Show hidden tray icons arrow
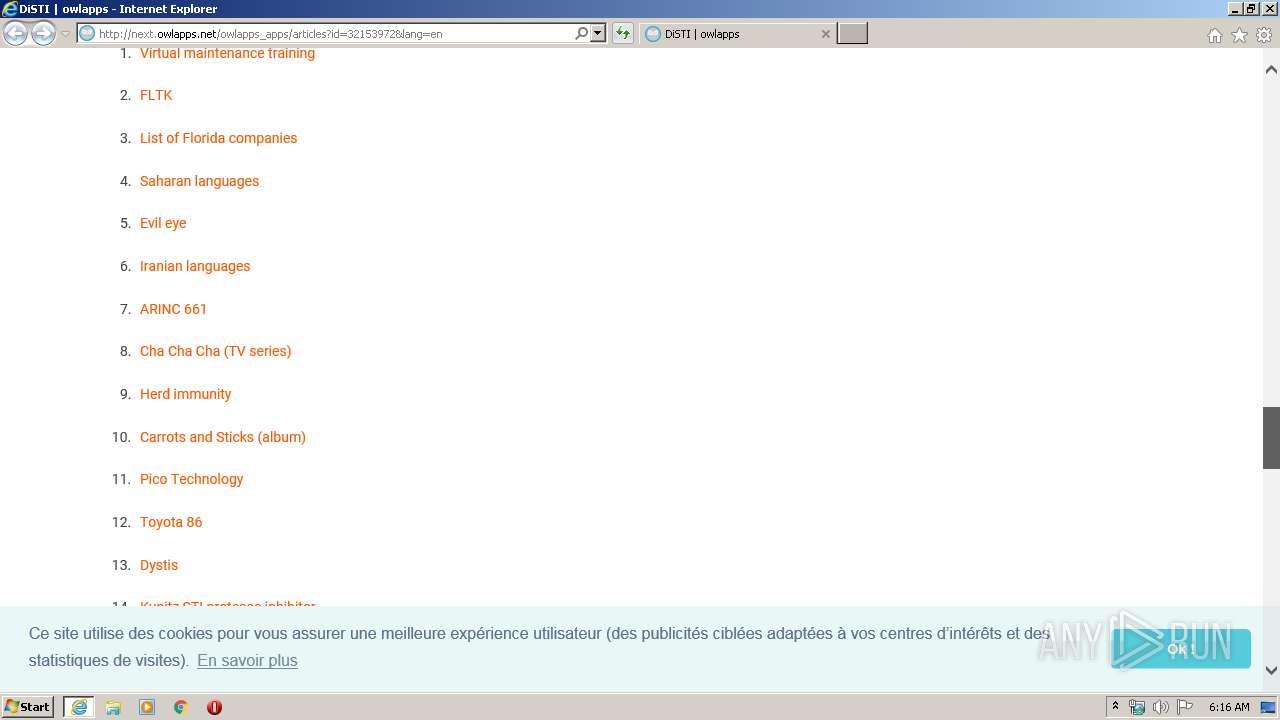This screenshot has width=1280, height=720. (x=1116, y=707)
